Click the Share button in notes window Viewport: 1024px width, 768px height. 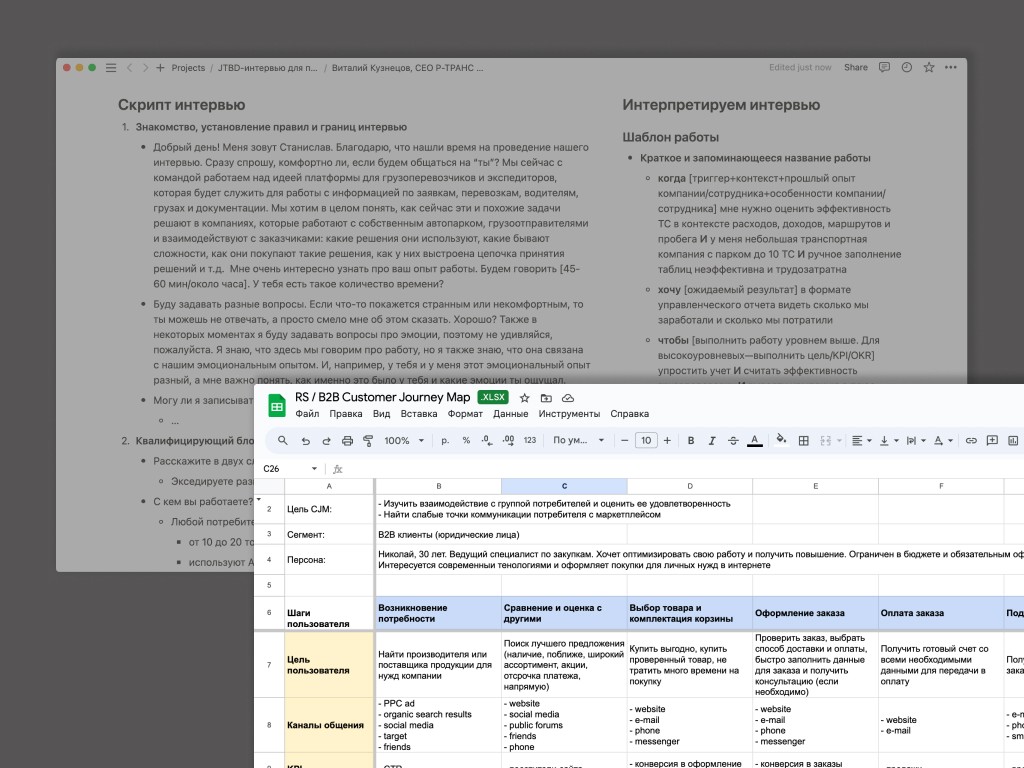point(855,68)
